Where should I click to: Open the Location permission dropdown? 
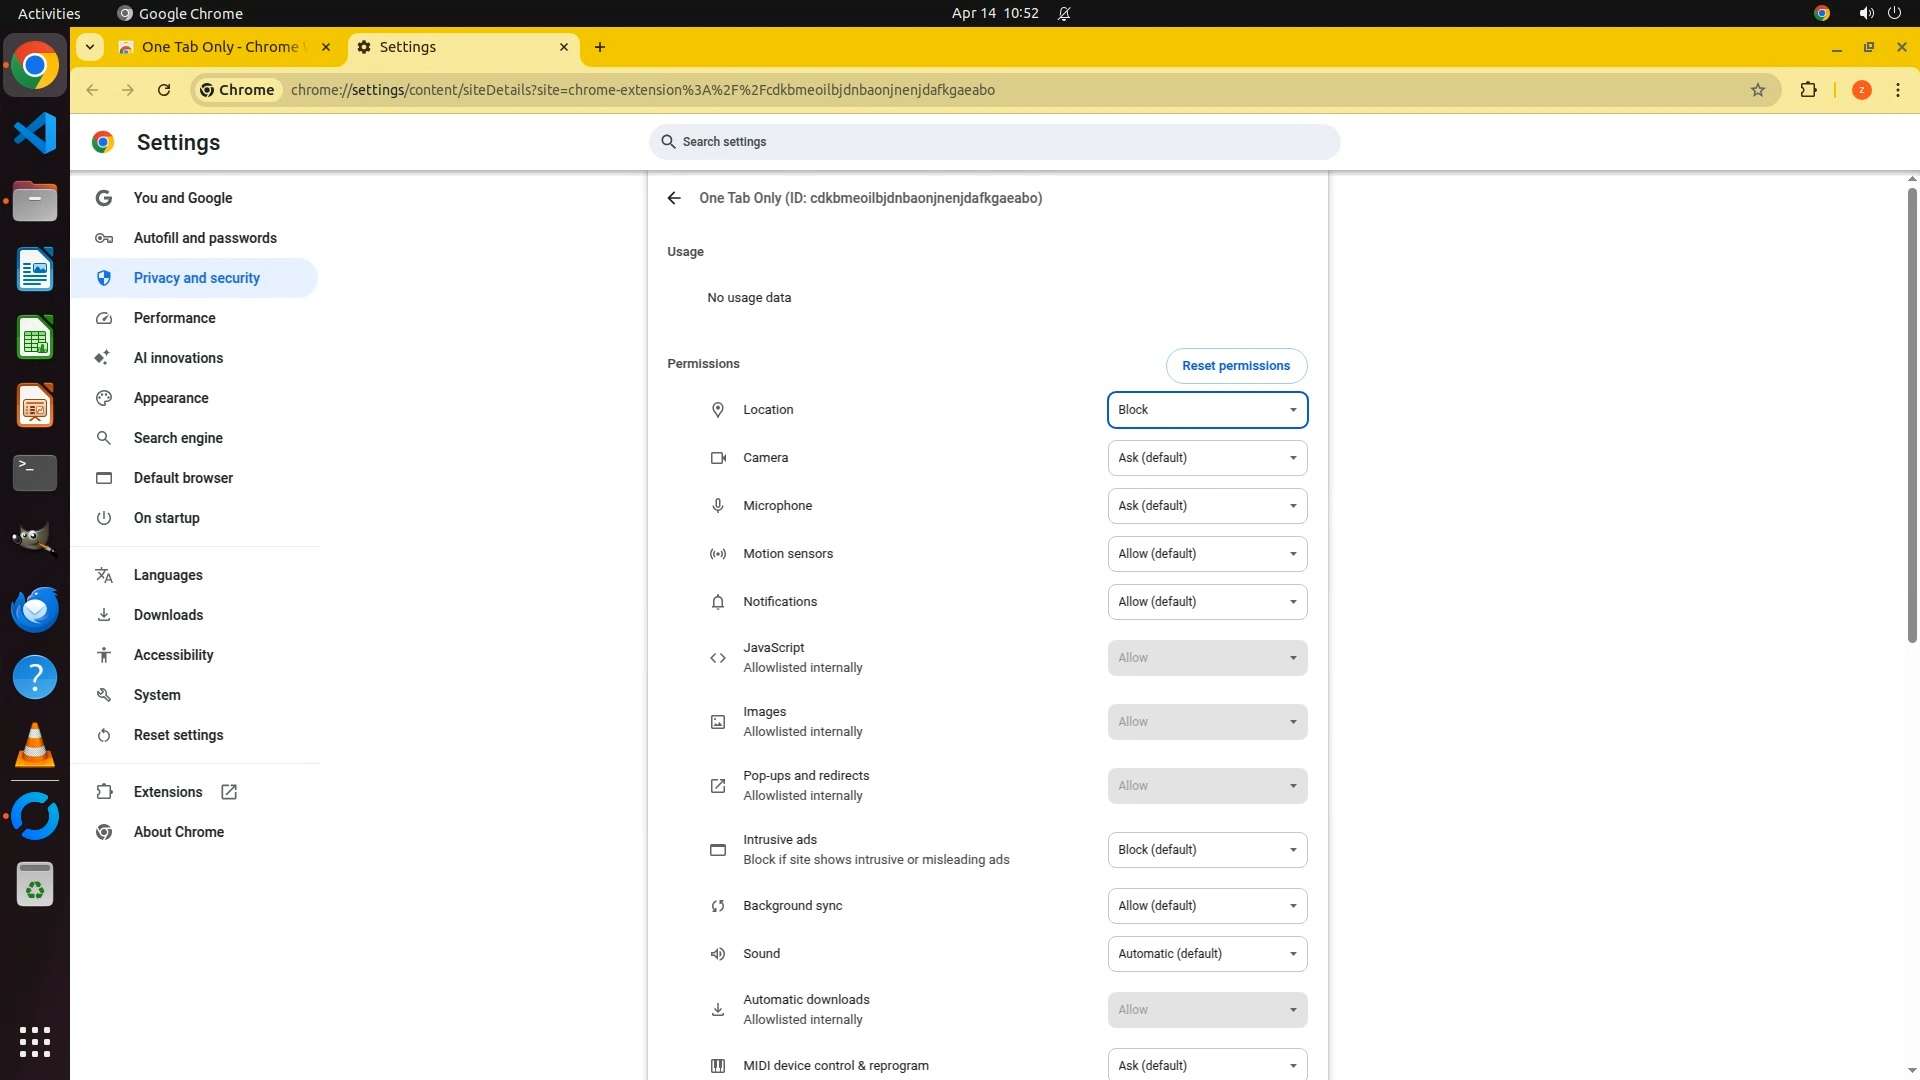(x=1207, y=410)
